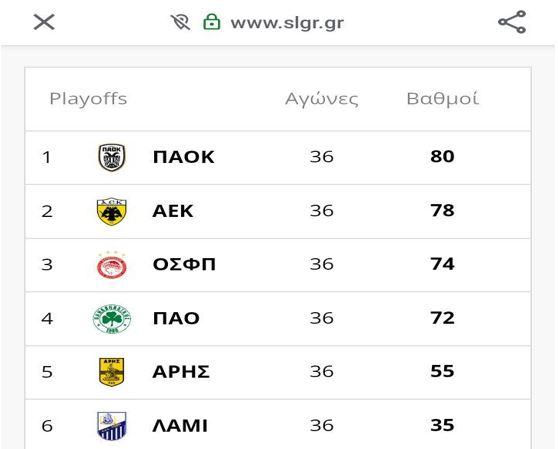Open the ΑΕΚ team name link
This screenshot has height=449, width=558.
[x=173, y=211]
